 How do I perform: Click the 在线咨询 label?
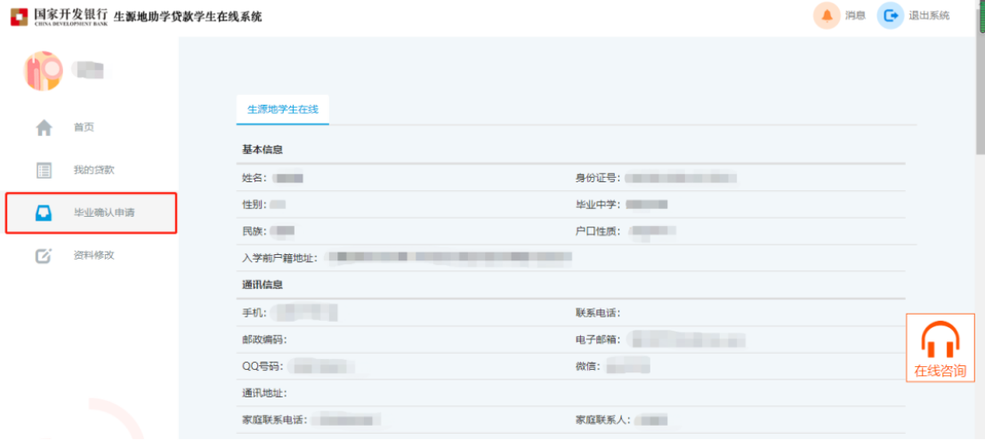click(940, 371)
